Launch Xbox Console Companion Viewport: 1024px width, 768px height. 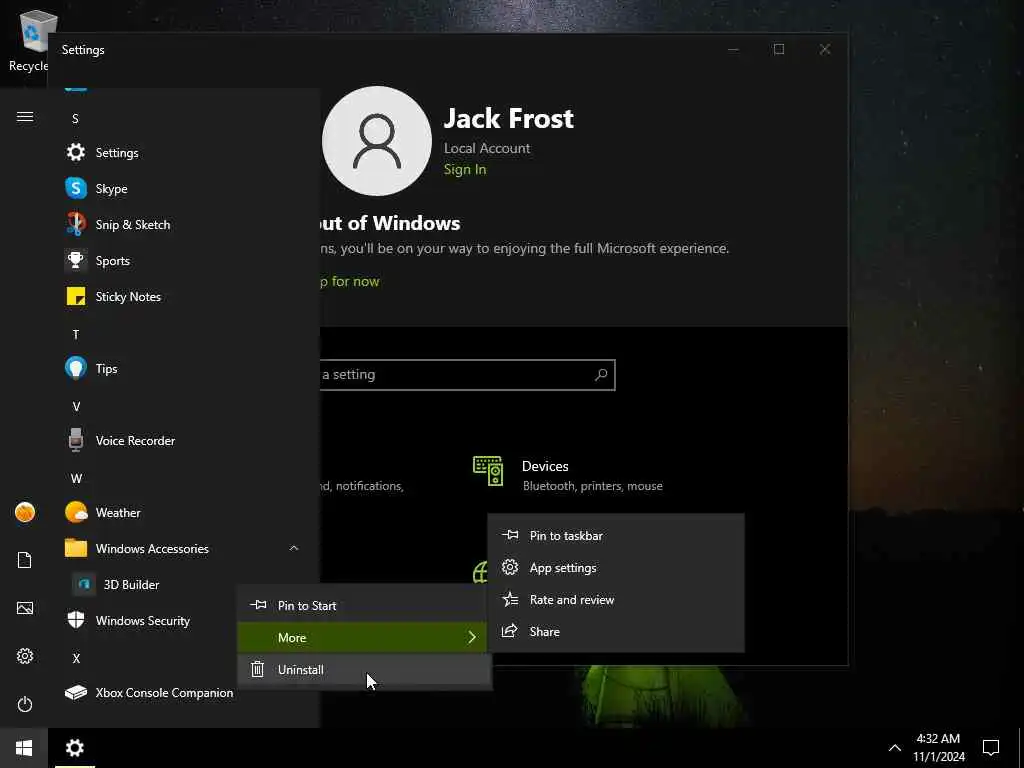click(x=149, y=692)
